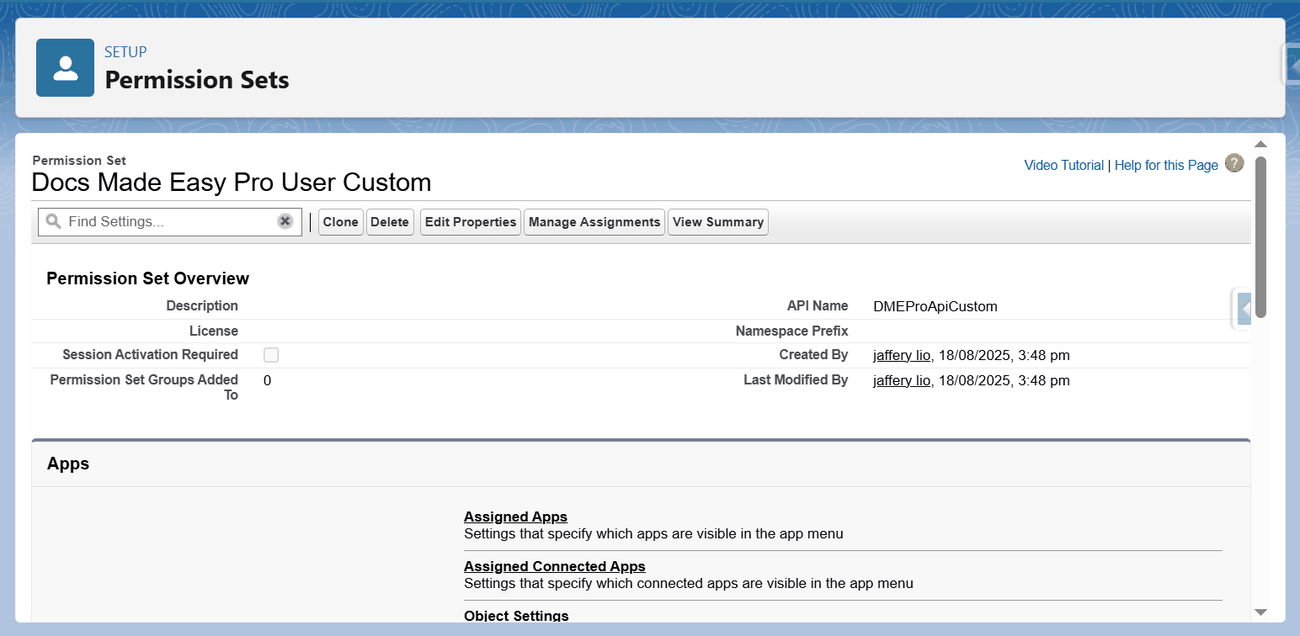
Task: Toggle Session Activation Required checkbox
Action: pyautogui.click(x=271, y=355)
